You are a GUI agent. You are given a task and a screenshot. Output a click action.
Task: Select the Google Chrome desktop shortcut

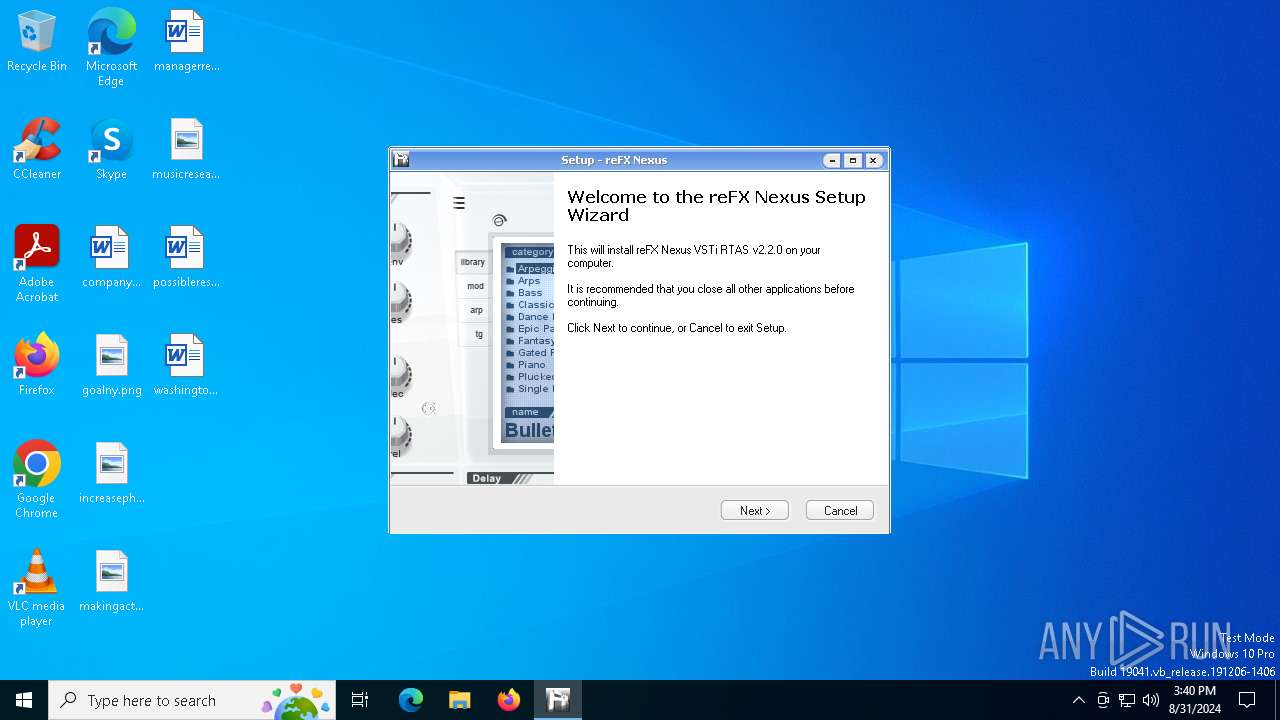(x=37, y=480)
